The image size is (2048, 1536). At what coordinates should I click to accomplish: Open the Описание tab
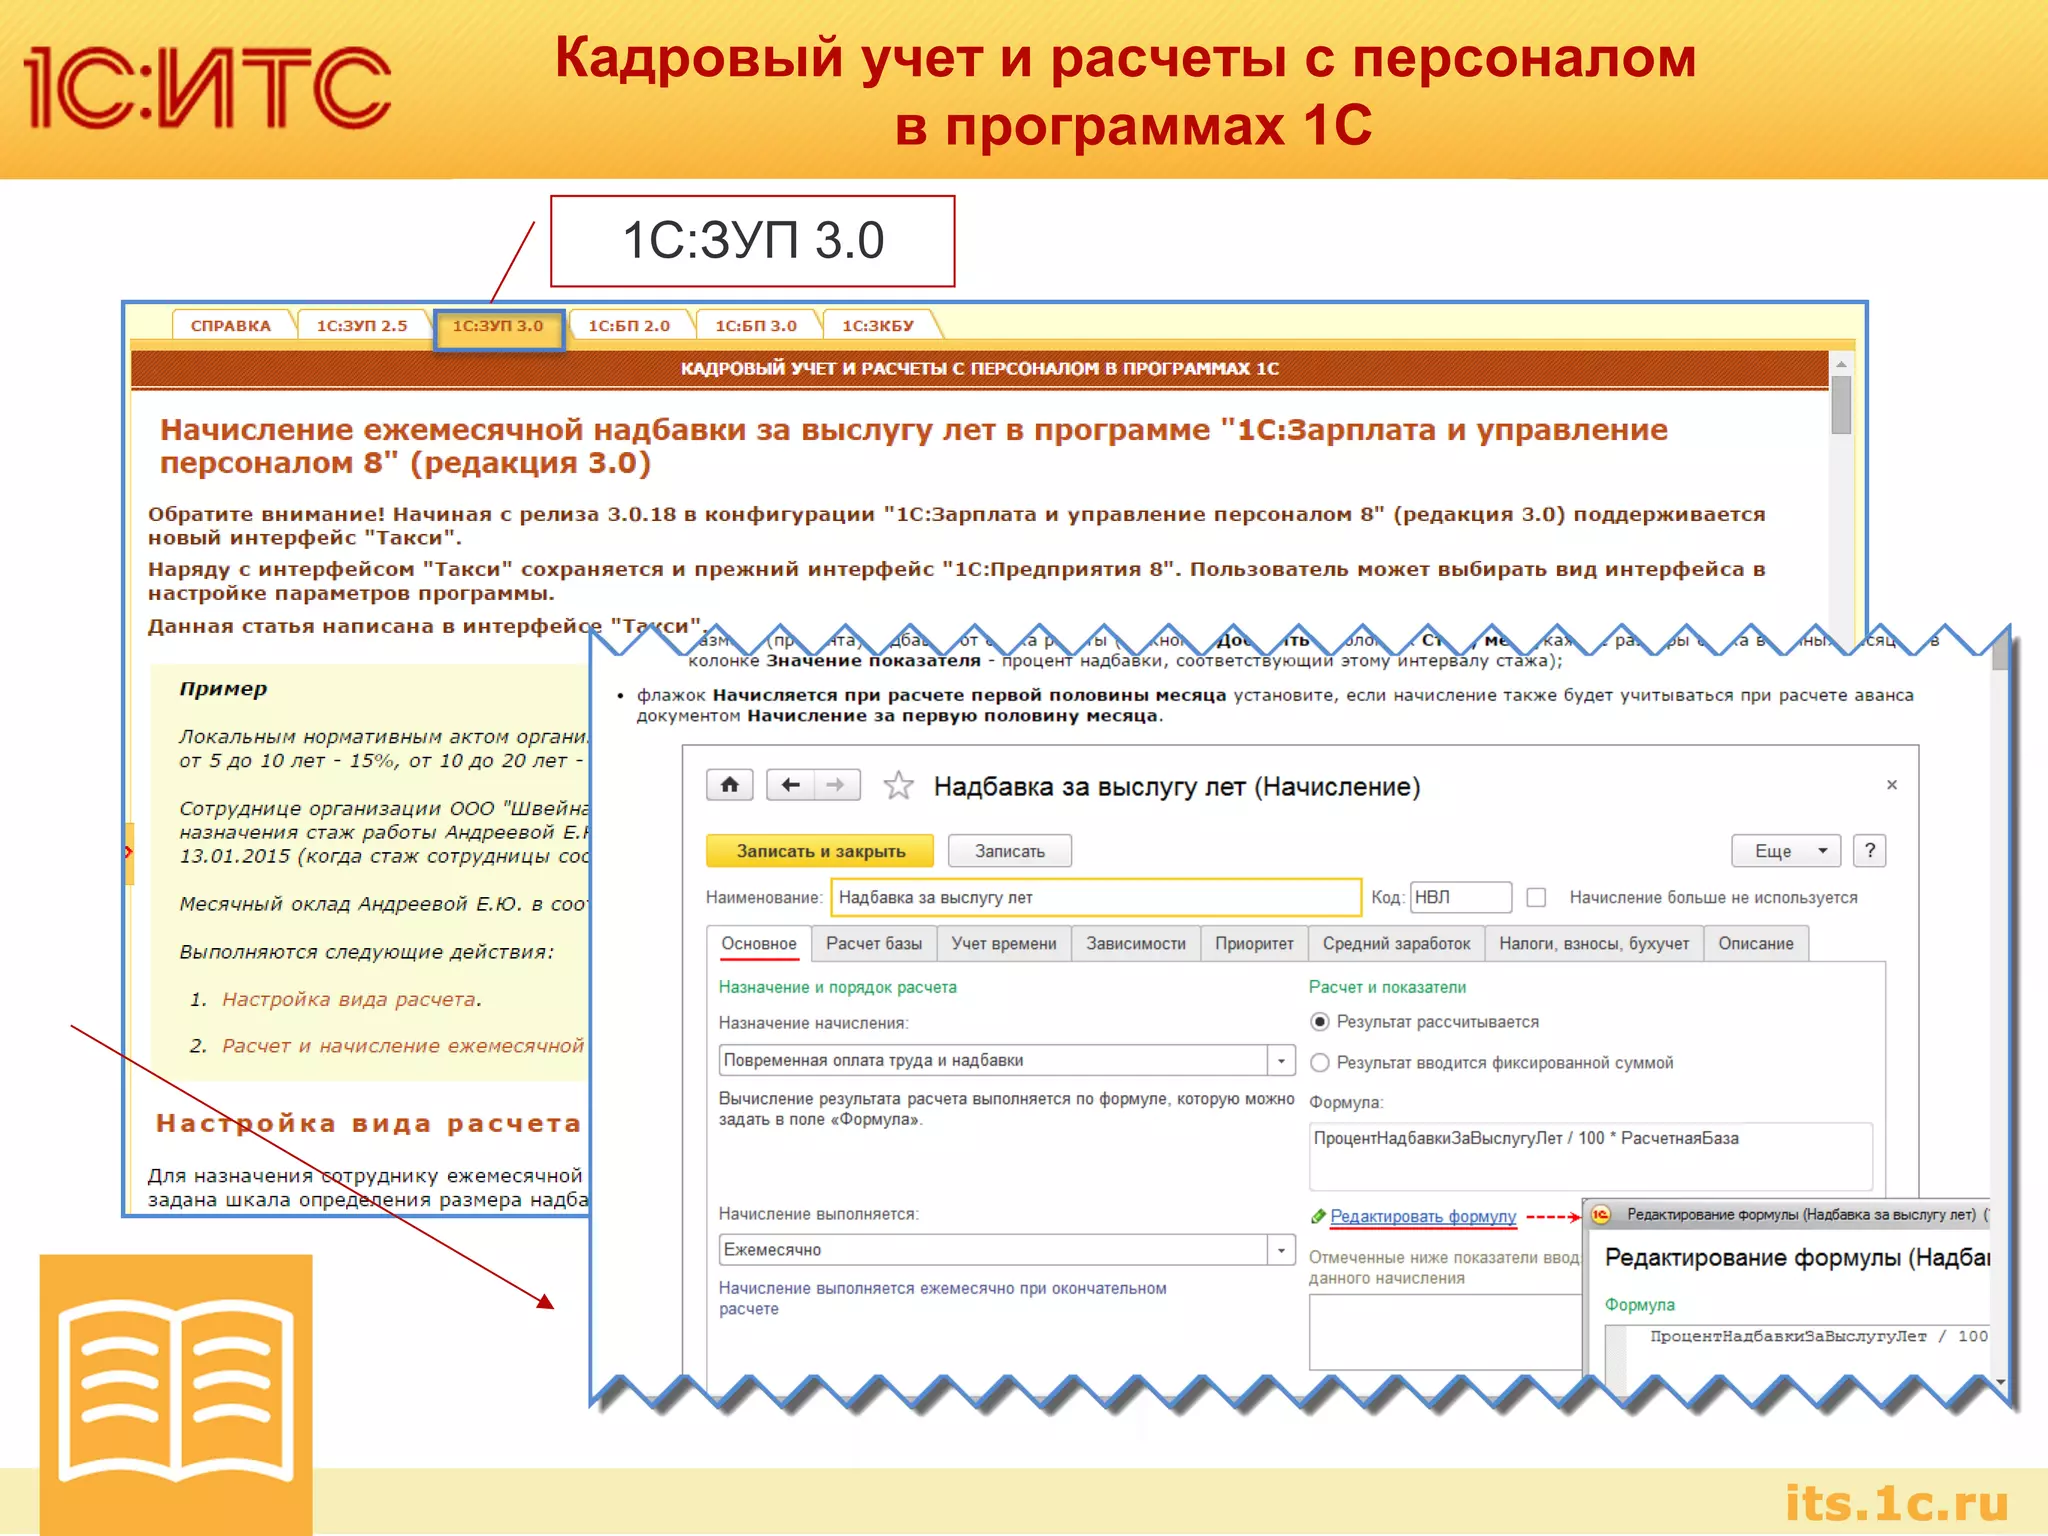tap(1756, 944)
